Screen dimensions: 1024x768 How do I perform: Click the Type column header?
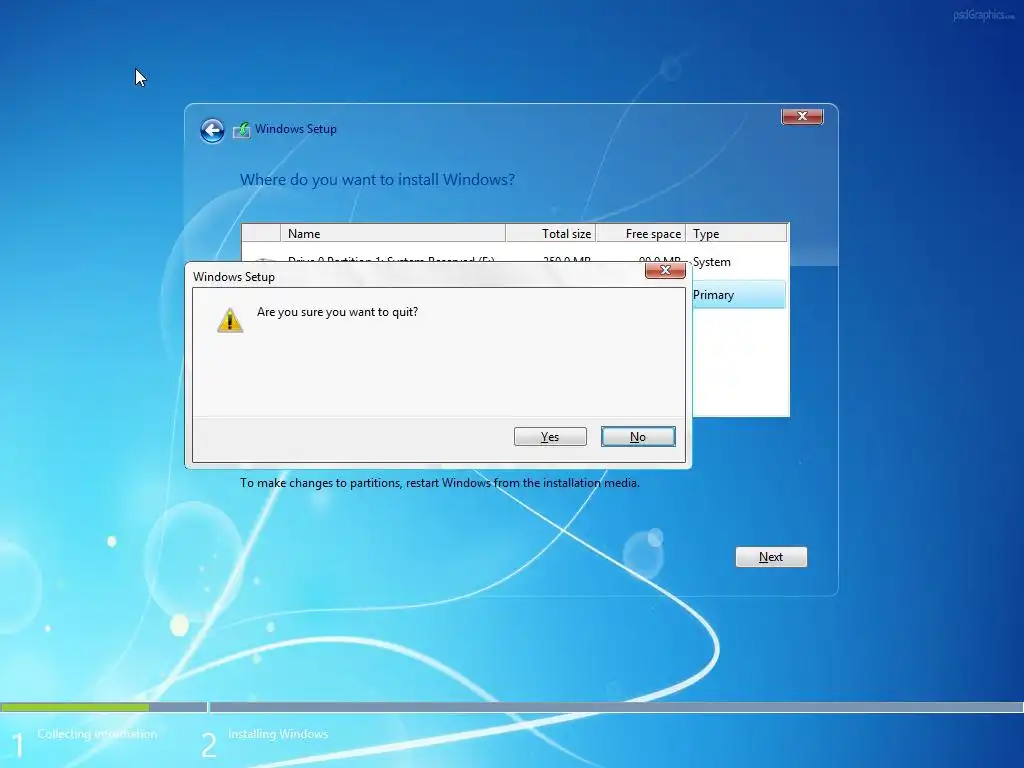click(736, 233)
